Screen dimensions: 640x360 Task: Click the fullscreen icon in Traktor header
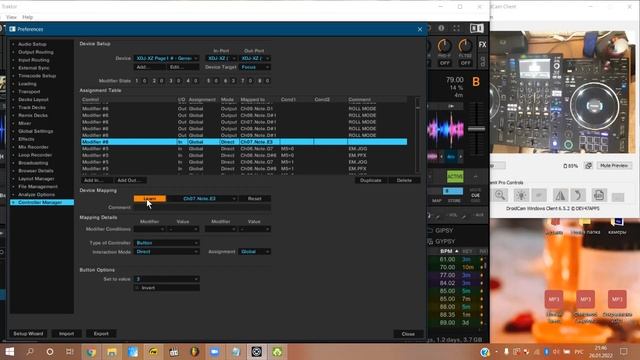point(456,28)
